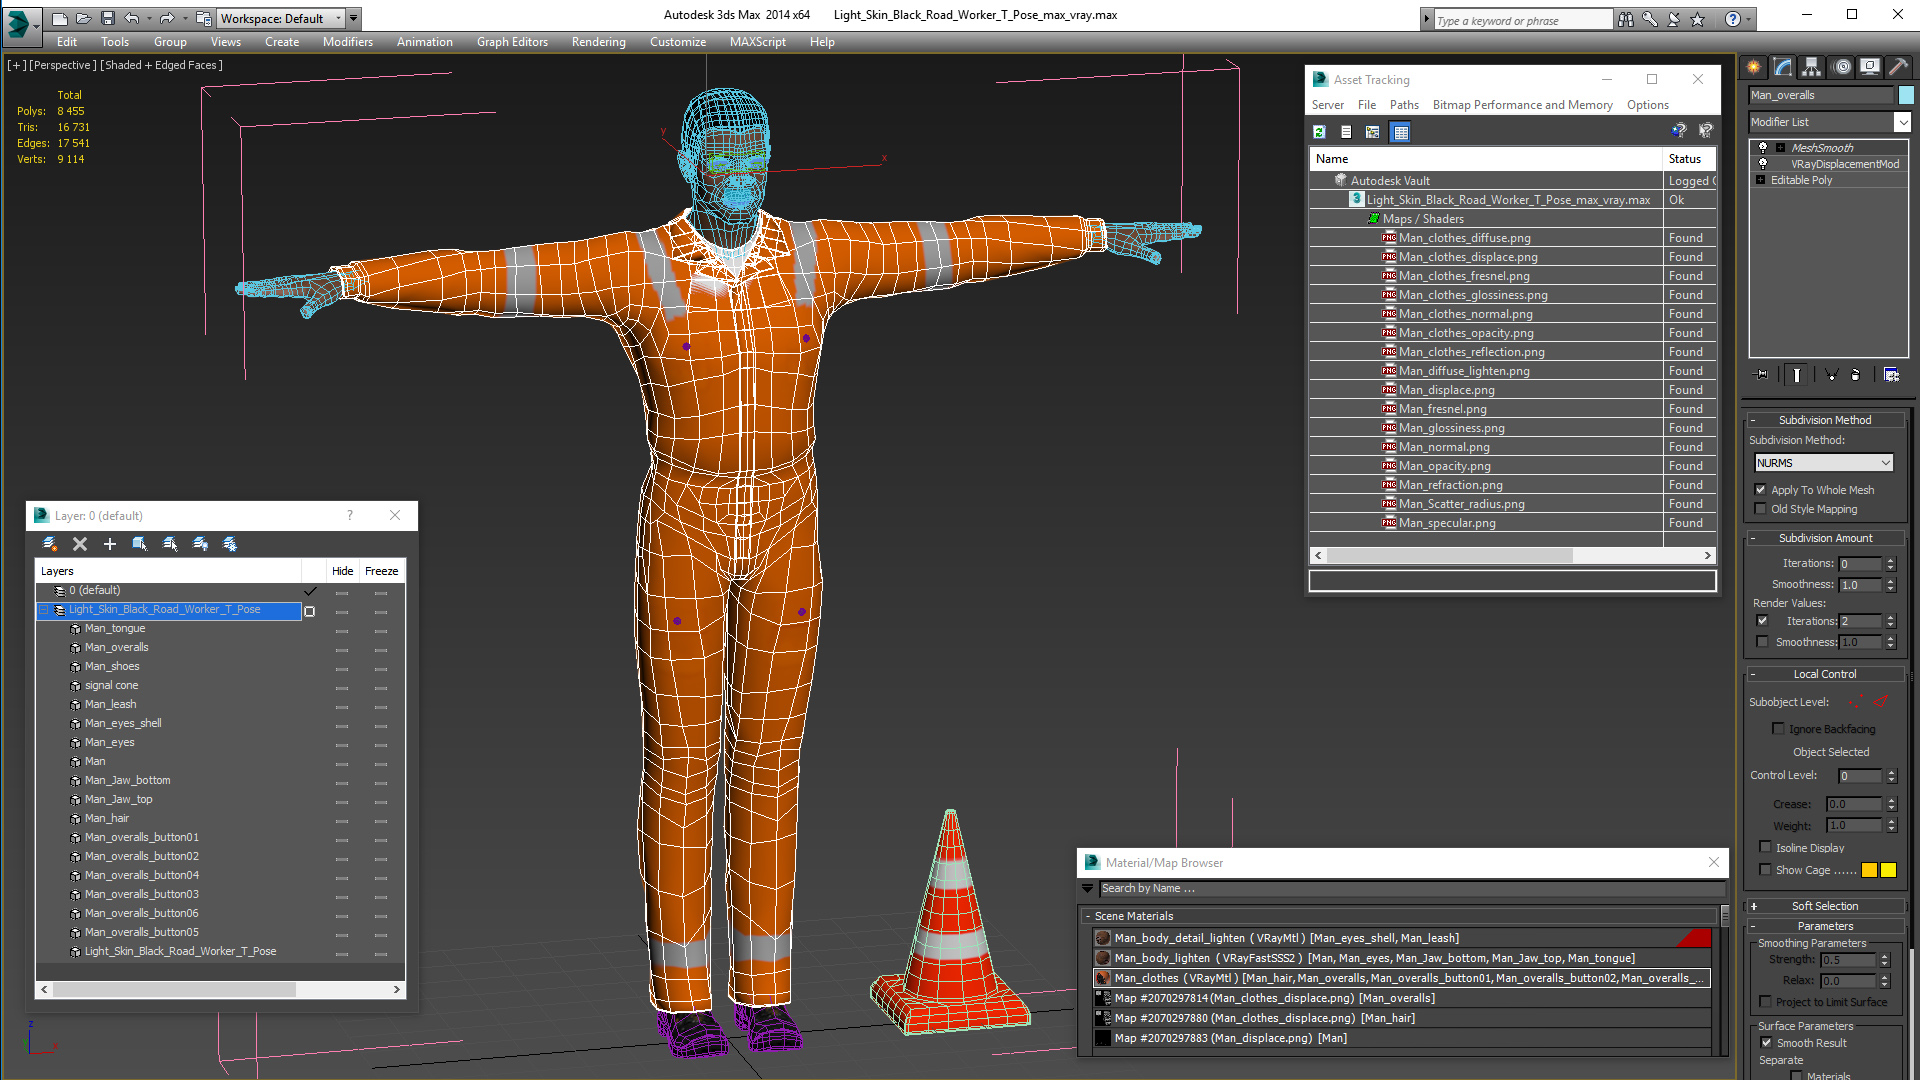
Task: Enable Render Values Smoothness checkbox
Action: click(x=1762, y=642)
